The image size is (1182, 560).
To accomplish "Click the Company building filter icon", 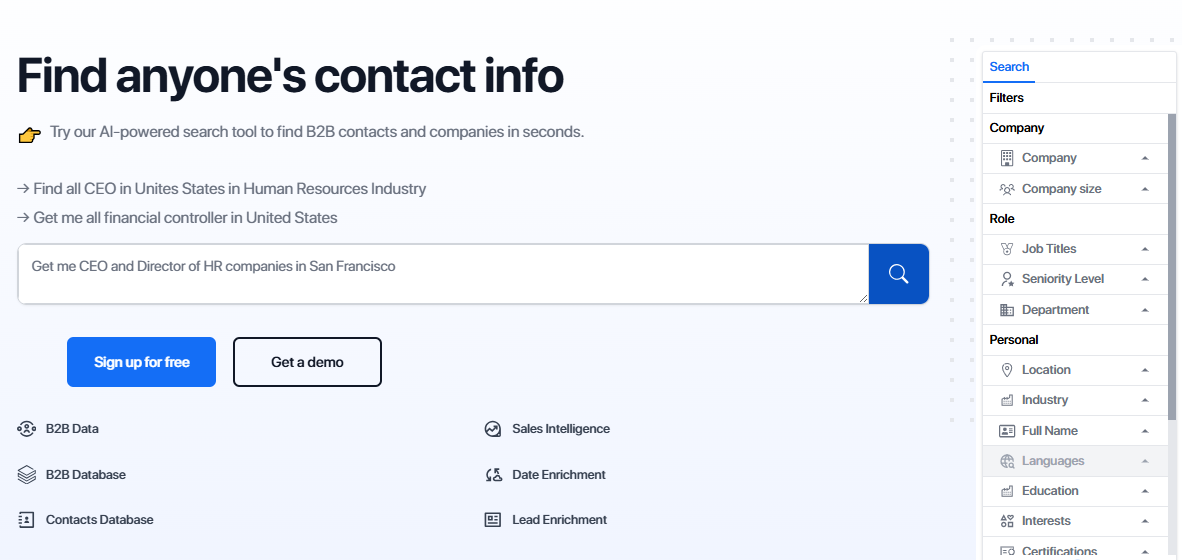I will (1007, 158).
